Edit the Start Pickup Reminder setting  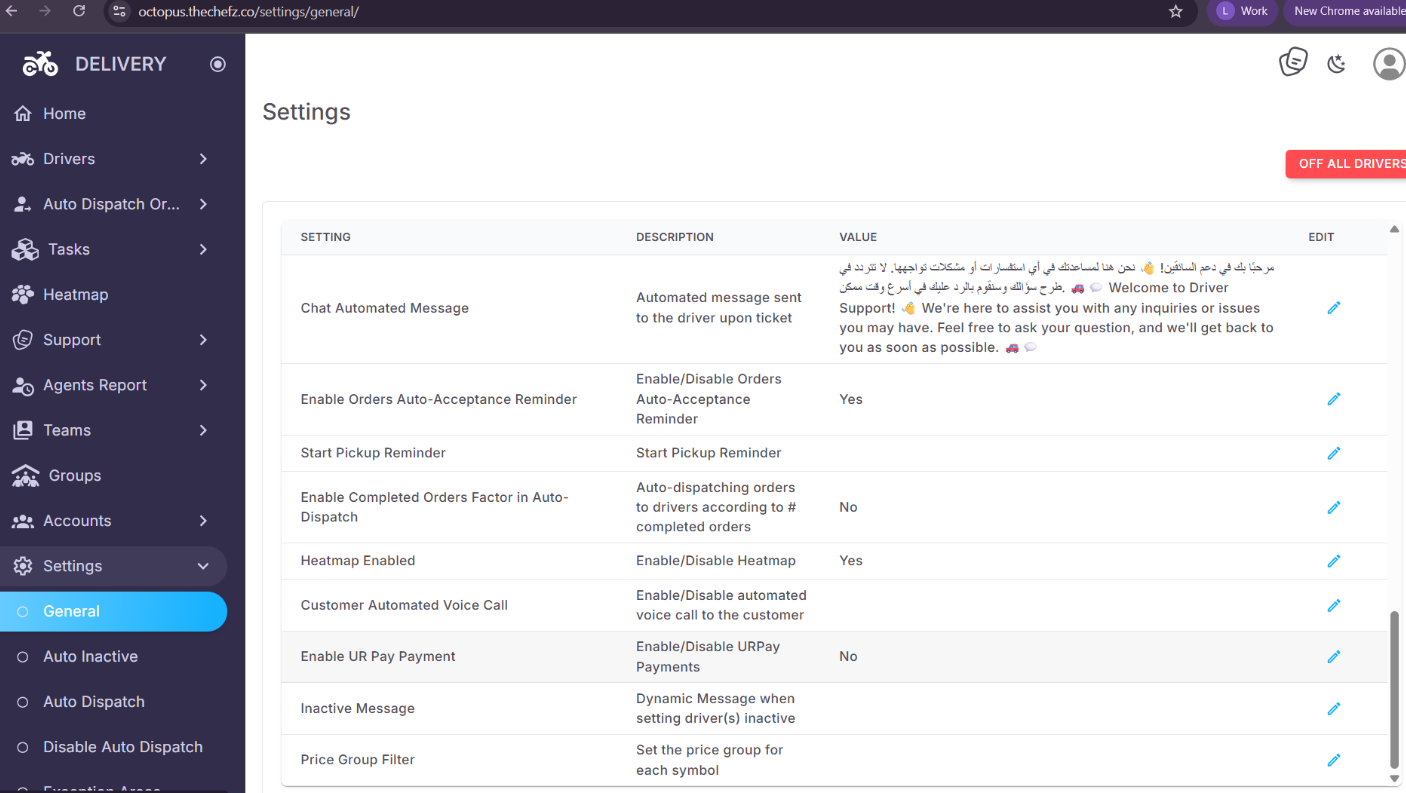[1333, 453]
